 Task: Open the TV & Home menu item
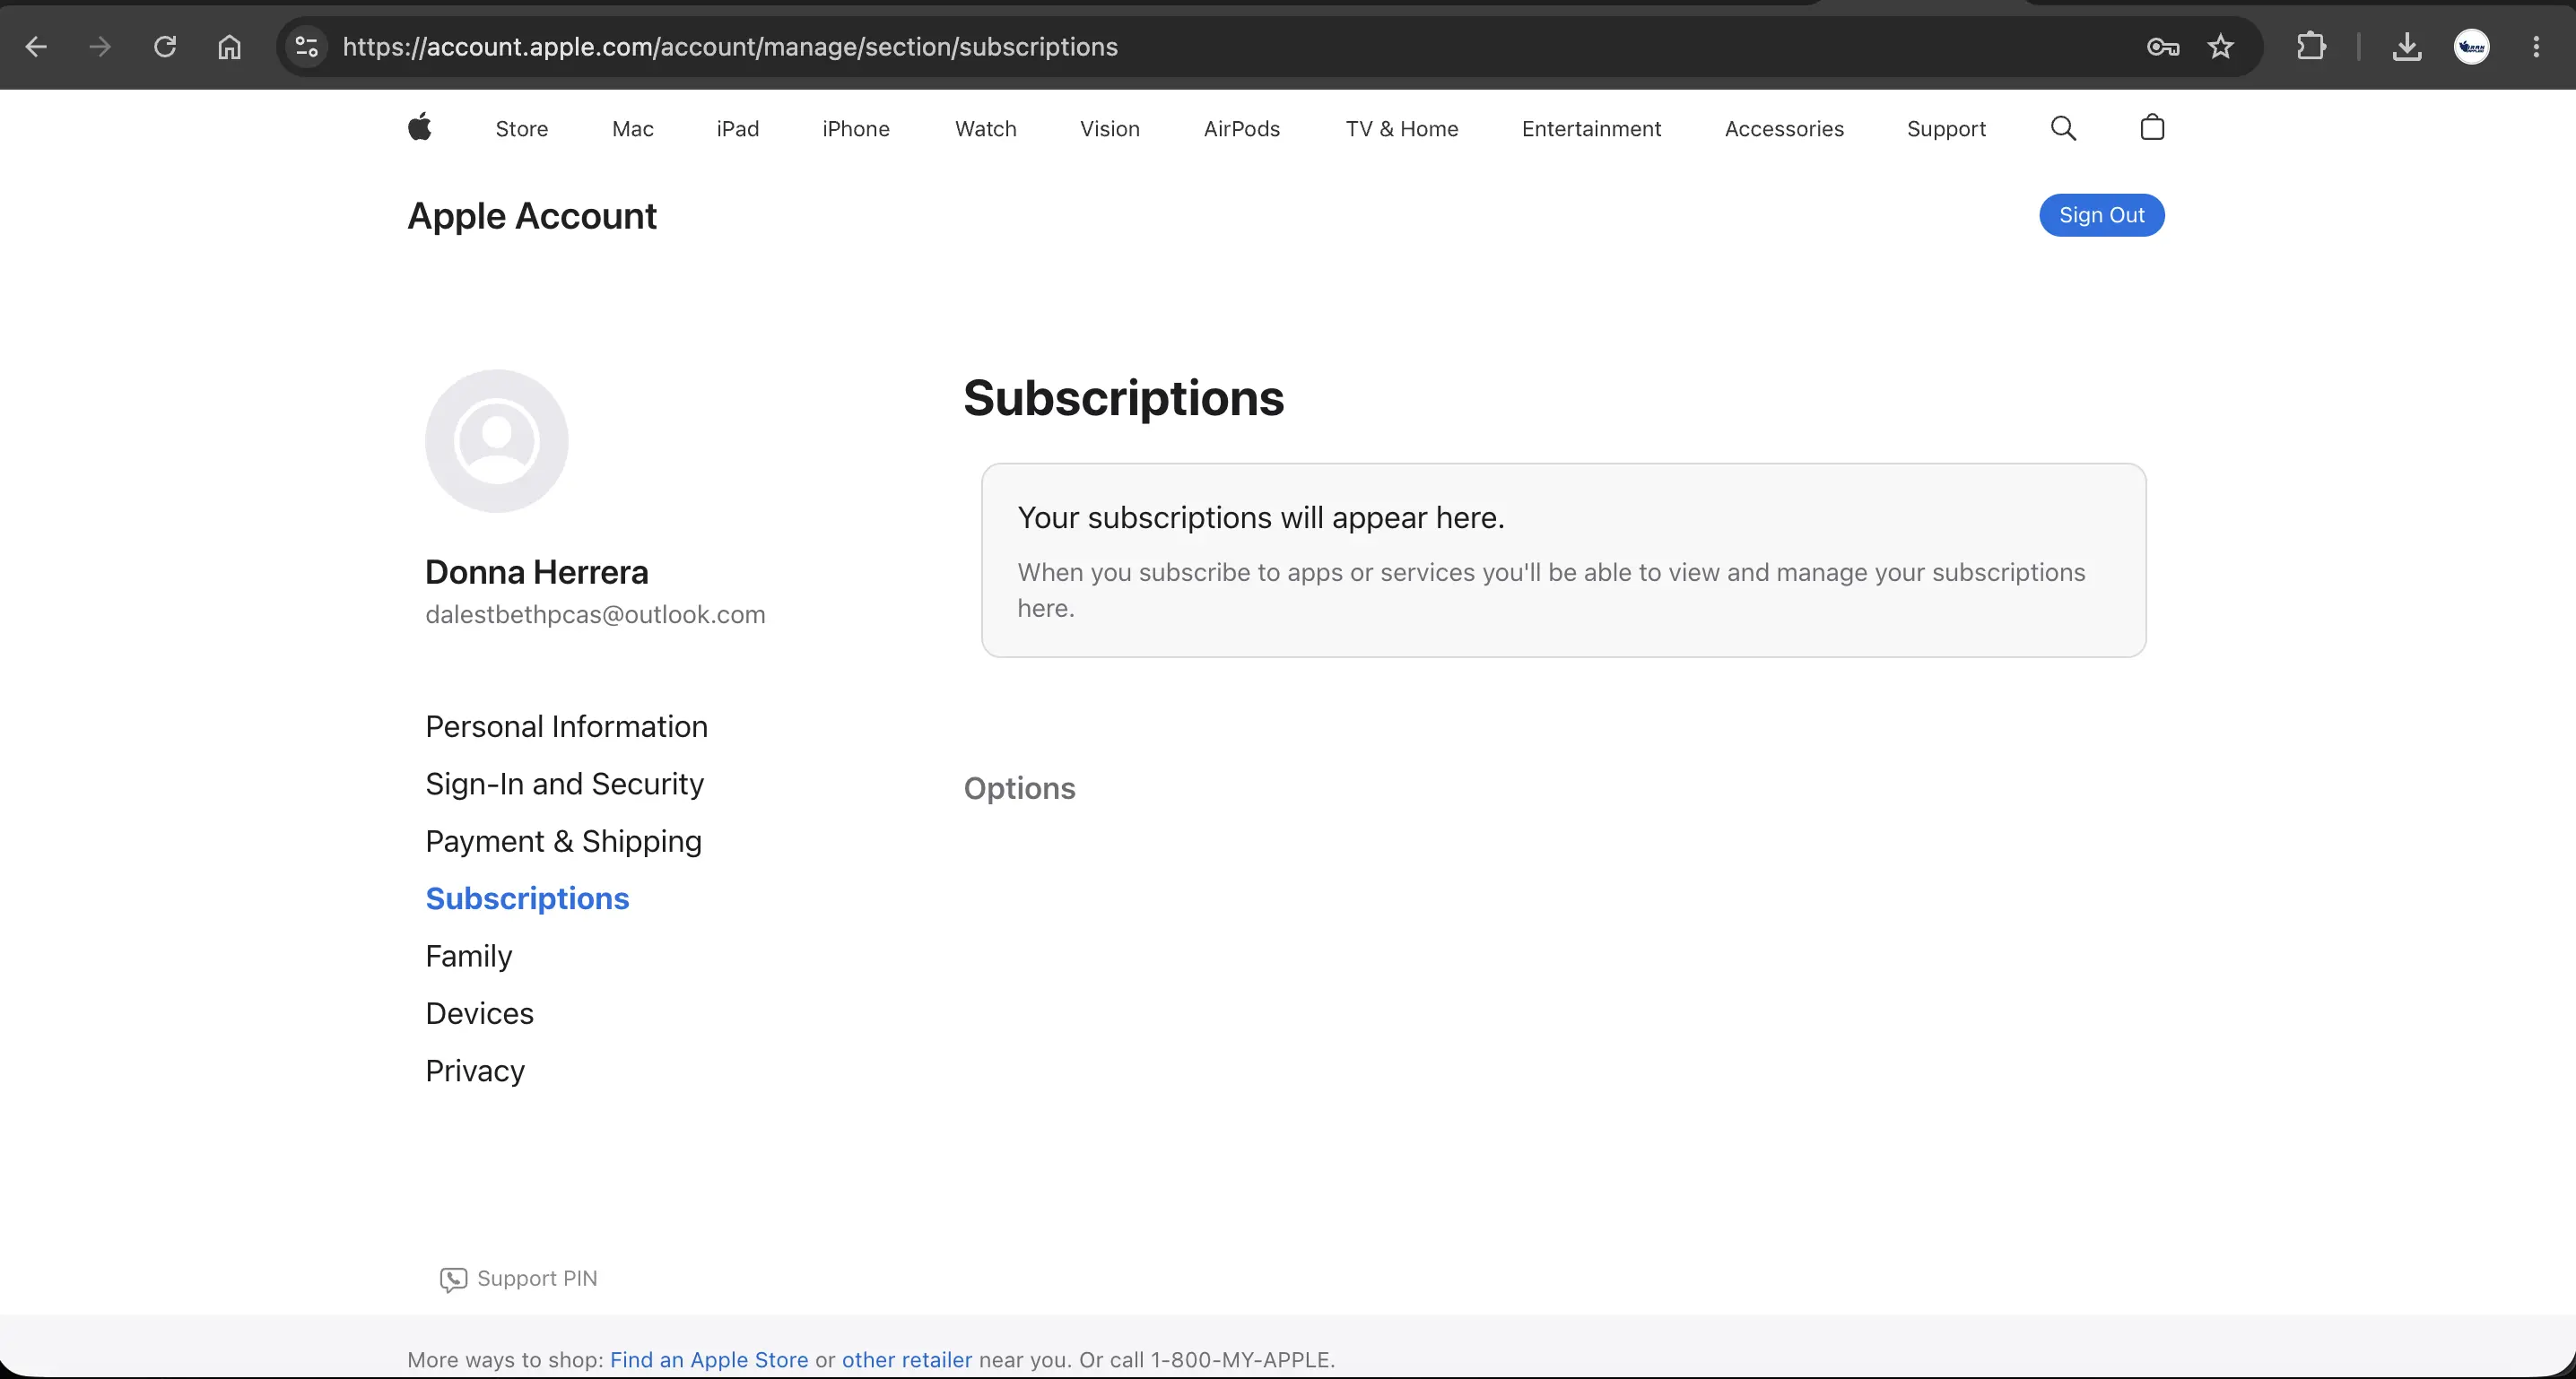[x=1402, y=129]
